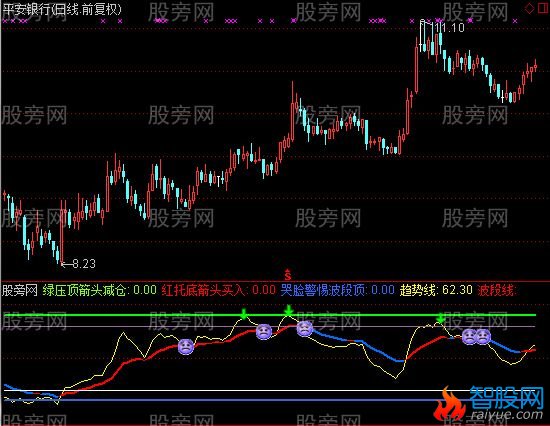Click the red S marker above indicator panel
550x426 pixels.
[288, 274]
